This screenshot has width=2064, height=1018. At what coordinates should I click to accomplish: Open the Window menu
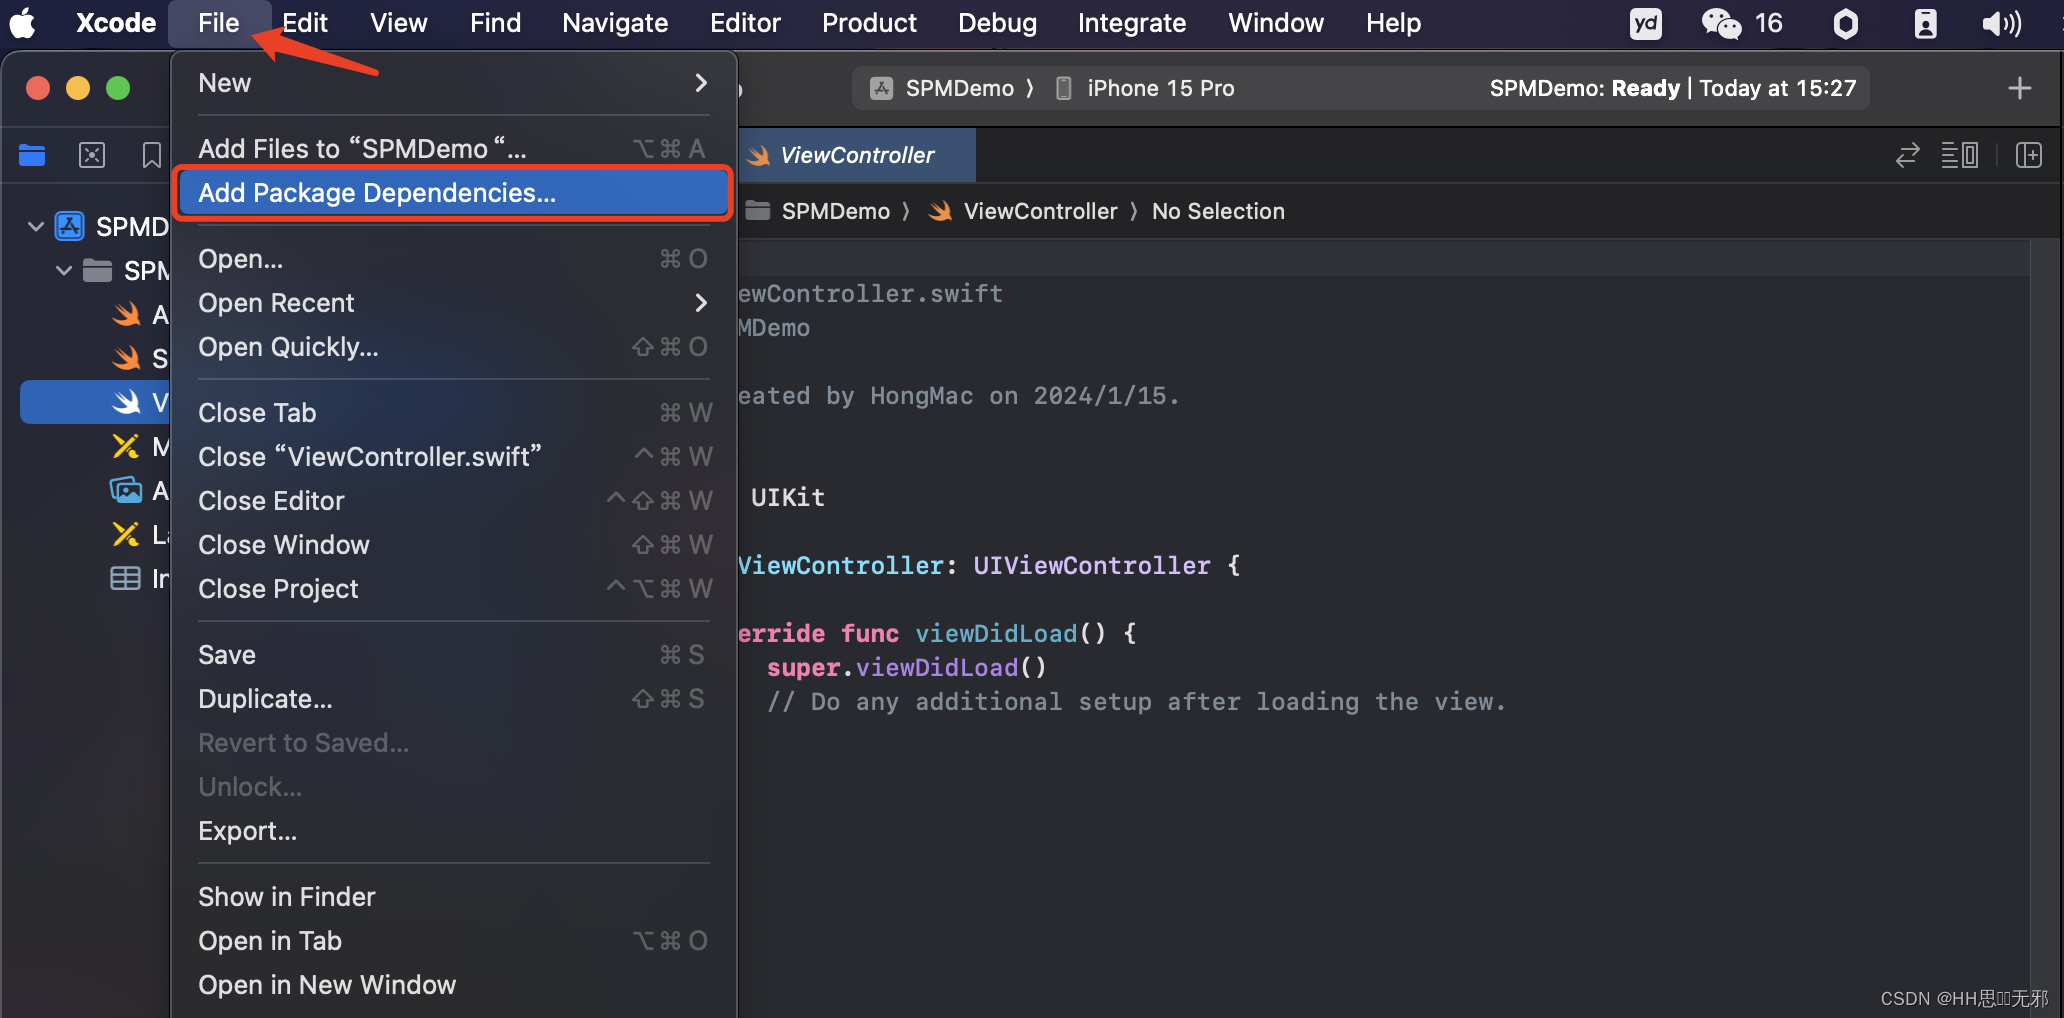(1276, 22)
